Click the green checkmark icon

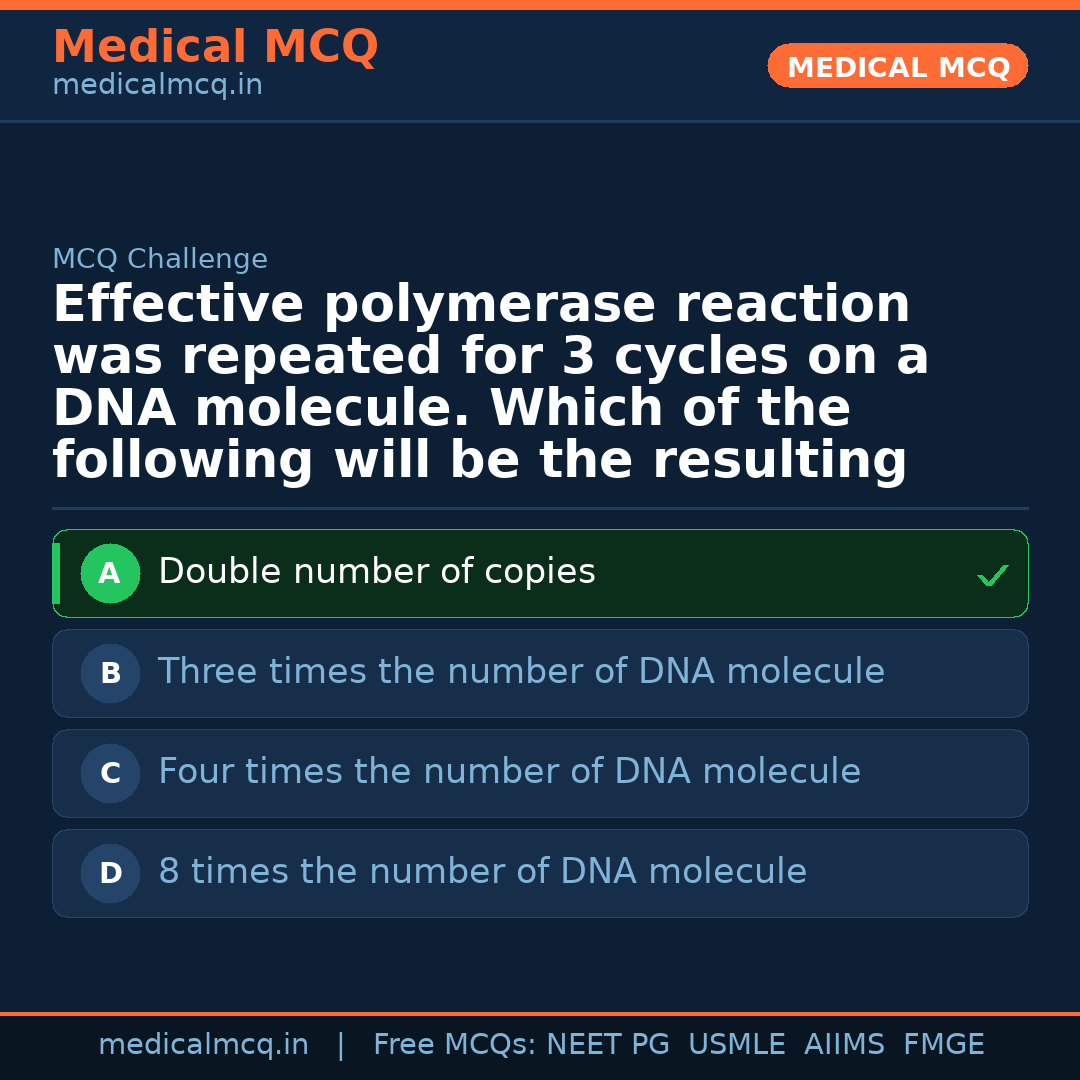(992, 575)
